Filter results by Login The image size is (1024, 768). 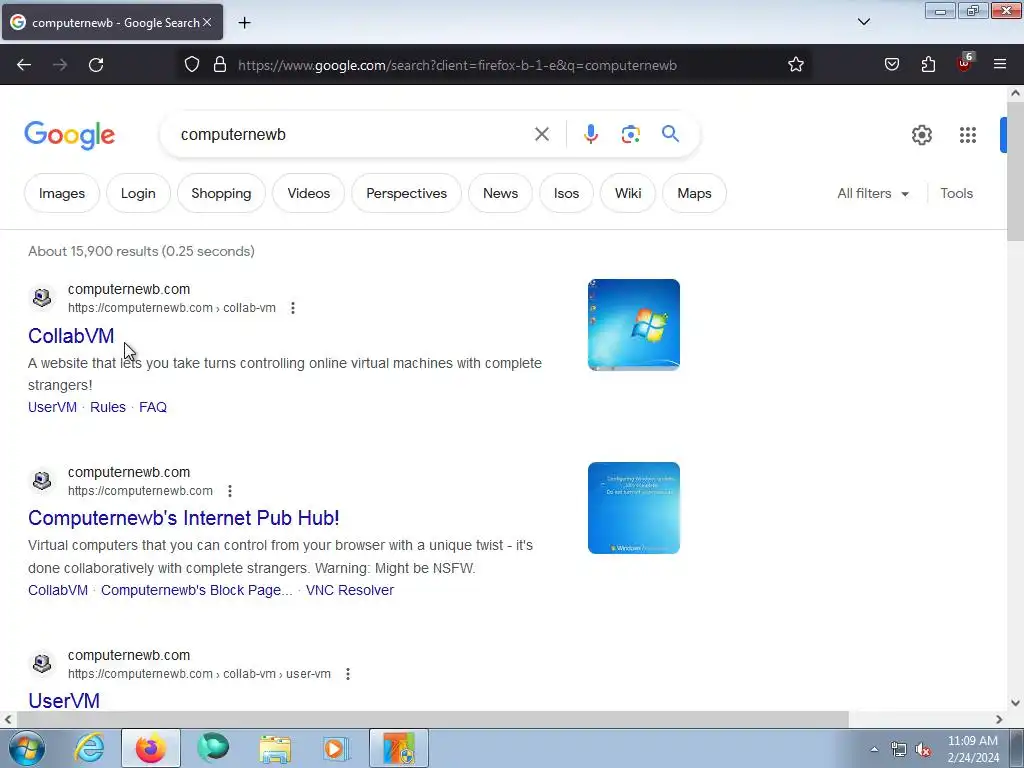pyautogui.click(x=138, y=193)
